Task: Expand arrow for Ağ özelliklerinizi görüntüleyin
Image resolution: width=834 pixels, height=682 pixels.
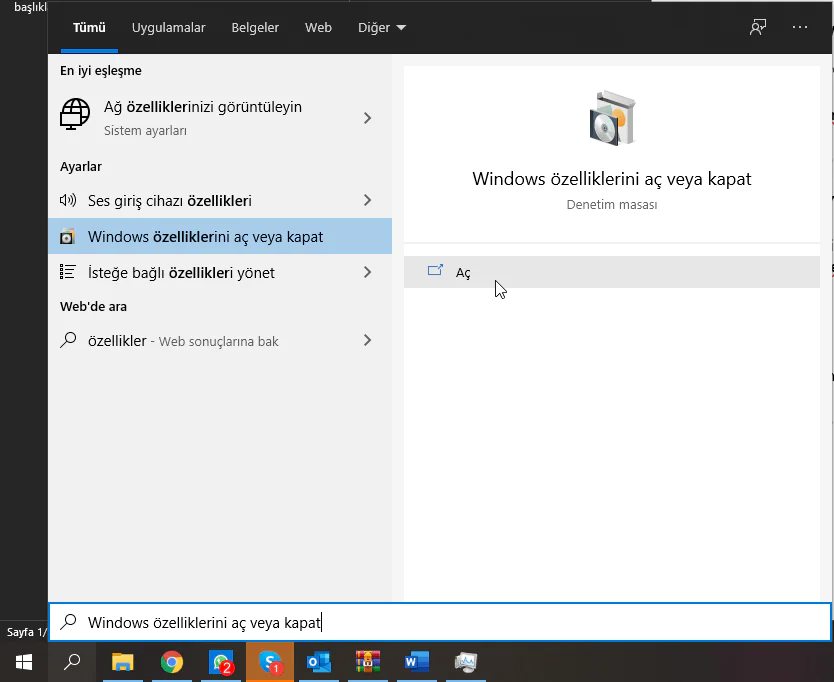Action: 367,118
